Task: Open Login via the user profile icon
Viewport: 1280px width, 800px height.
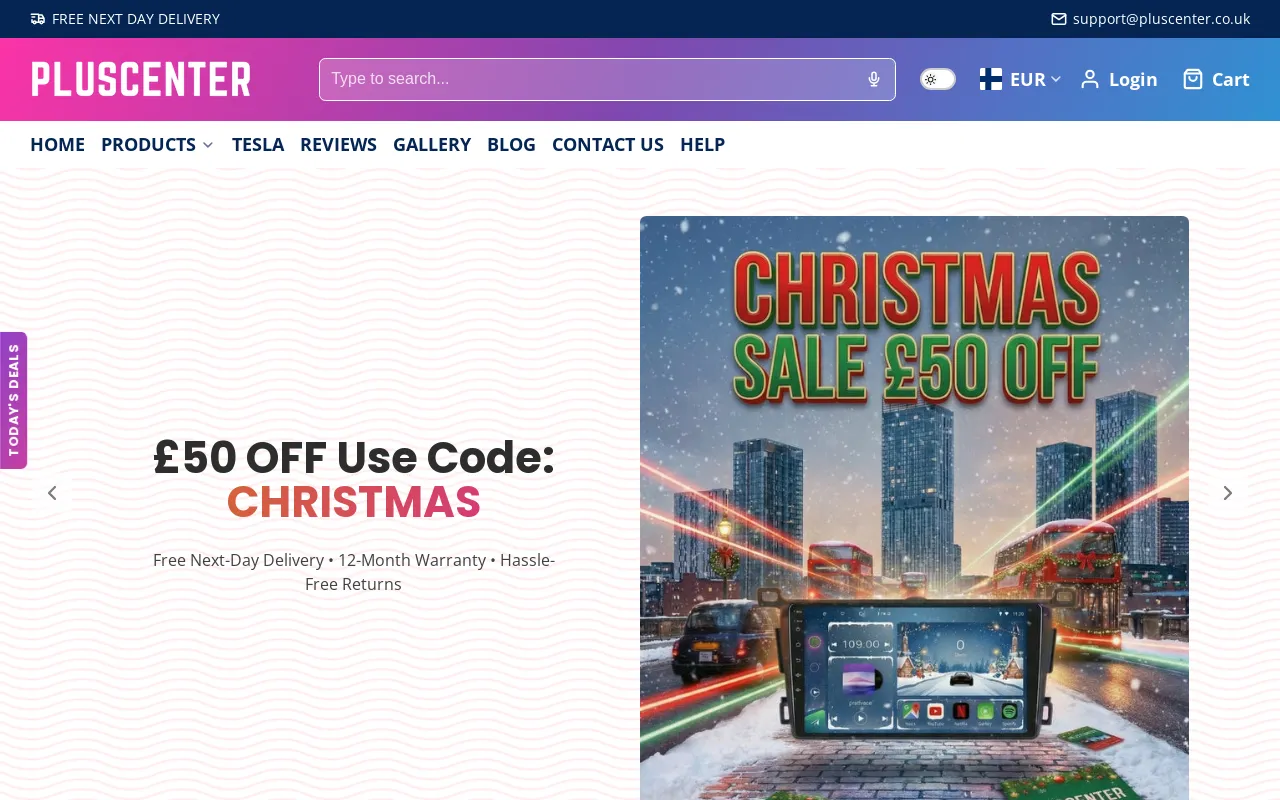Action: [x=1090, y=79]
